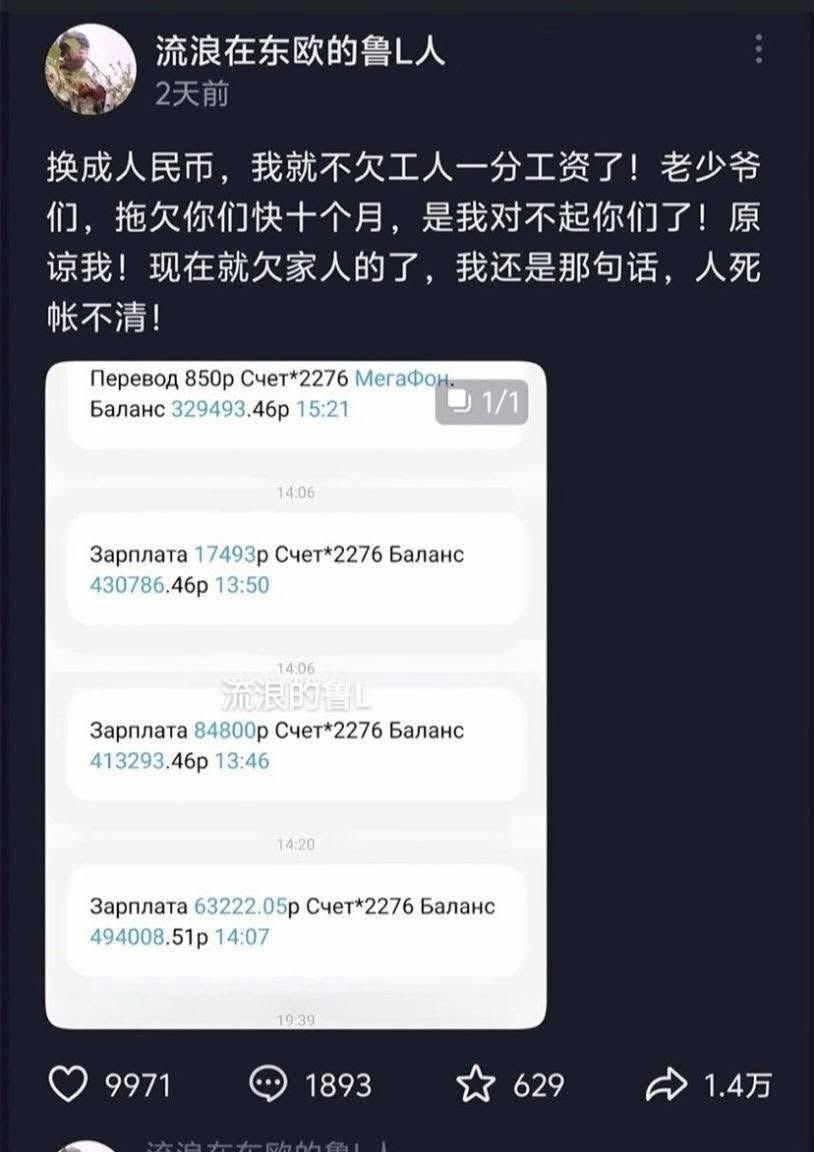814x1152 pixels.
Task: Tap the 1/1 image counter badge
Action: tap(482, 402)
